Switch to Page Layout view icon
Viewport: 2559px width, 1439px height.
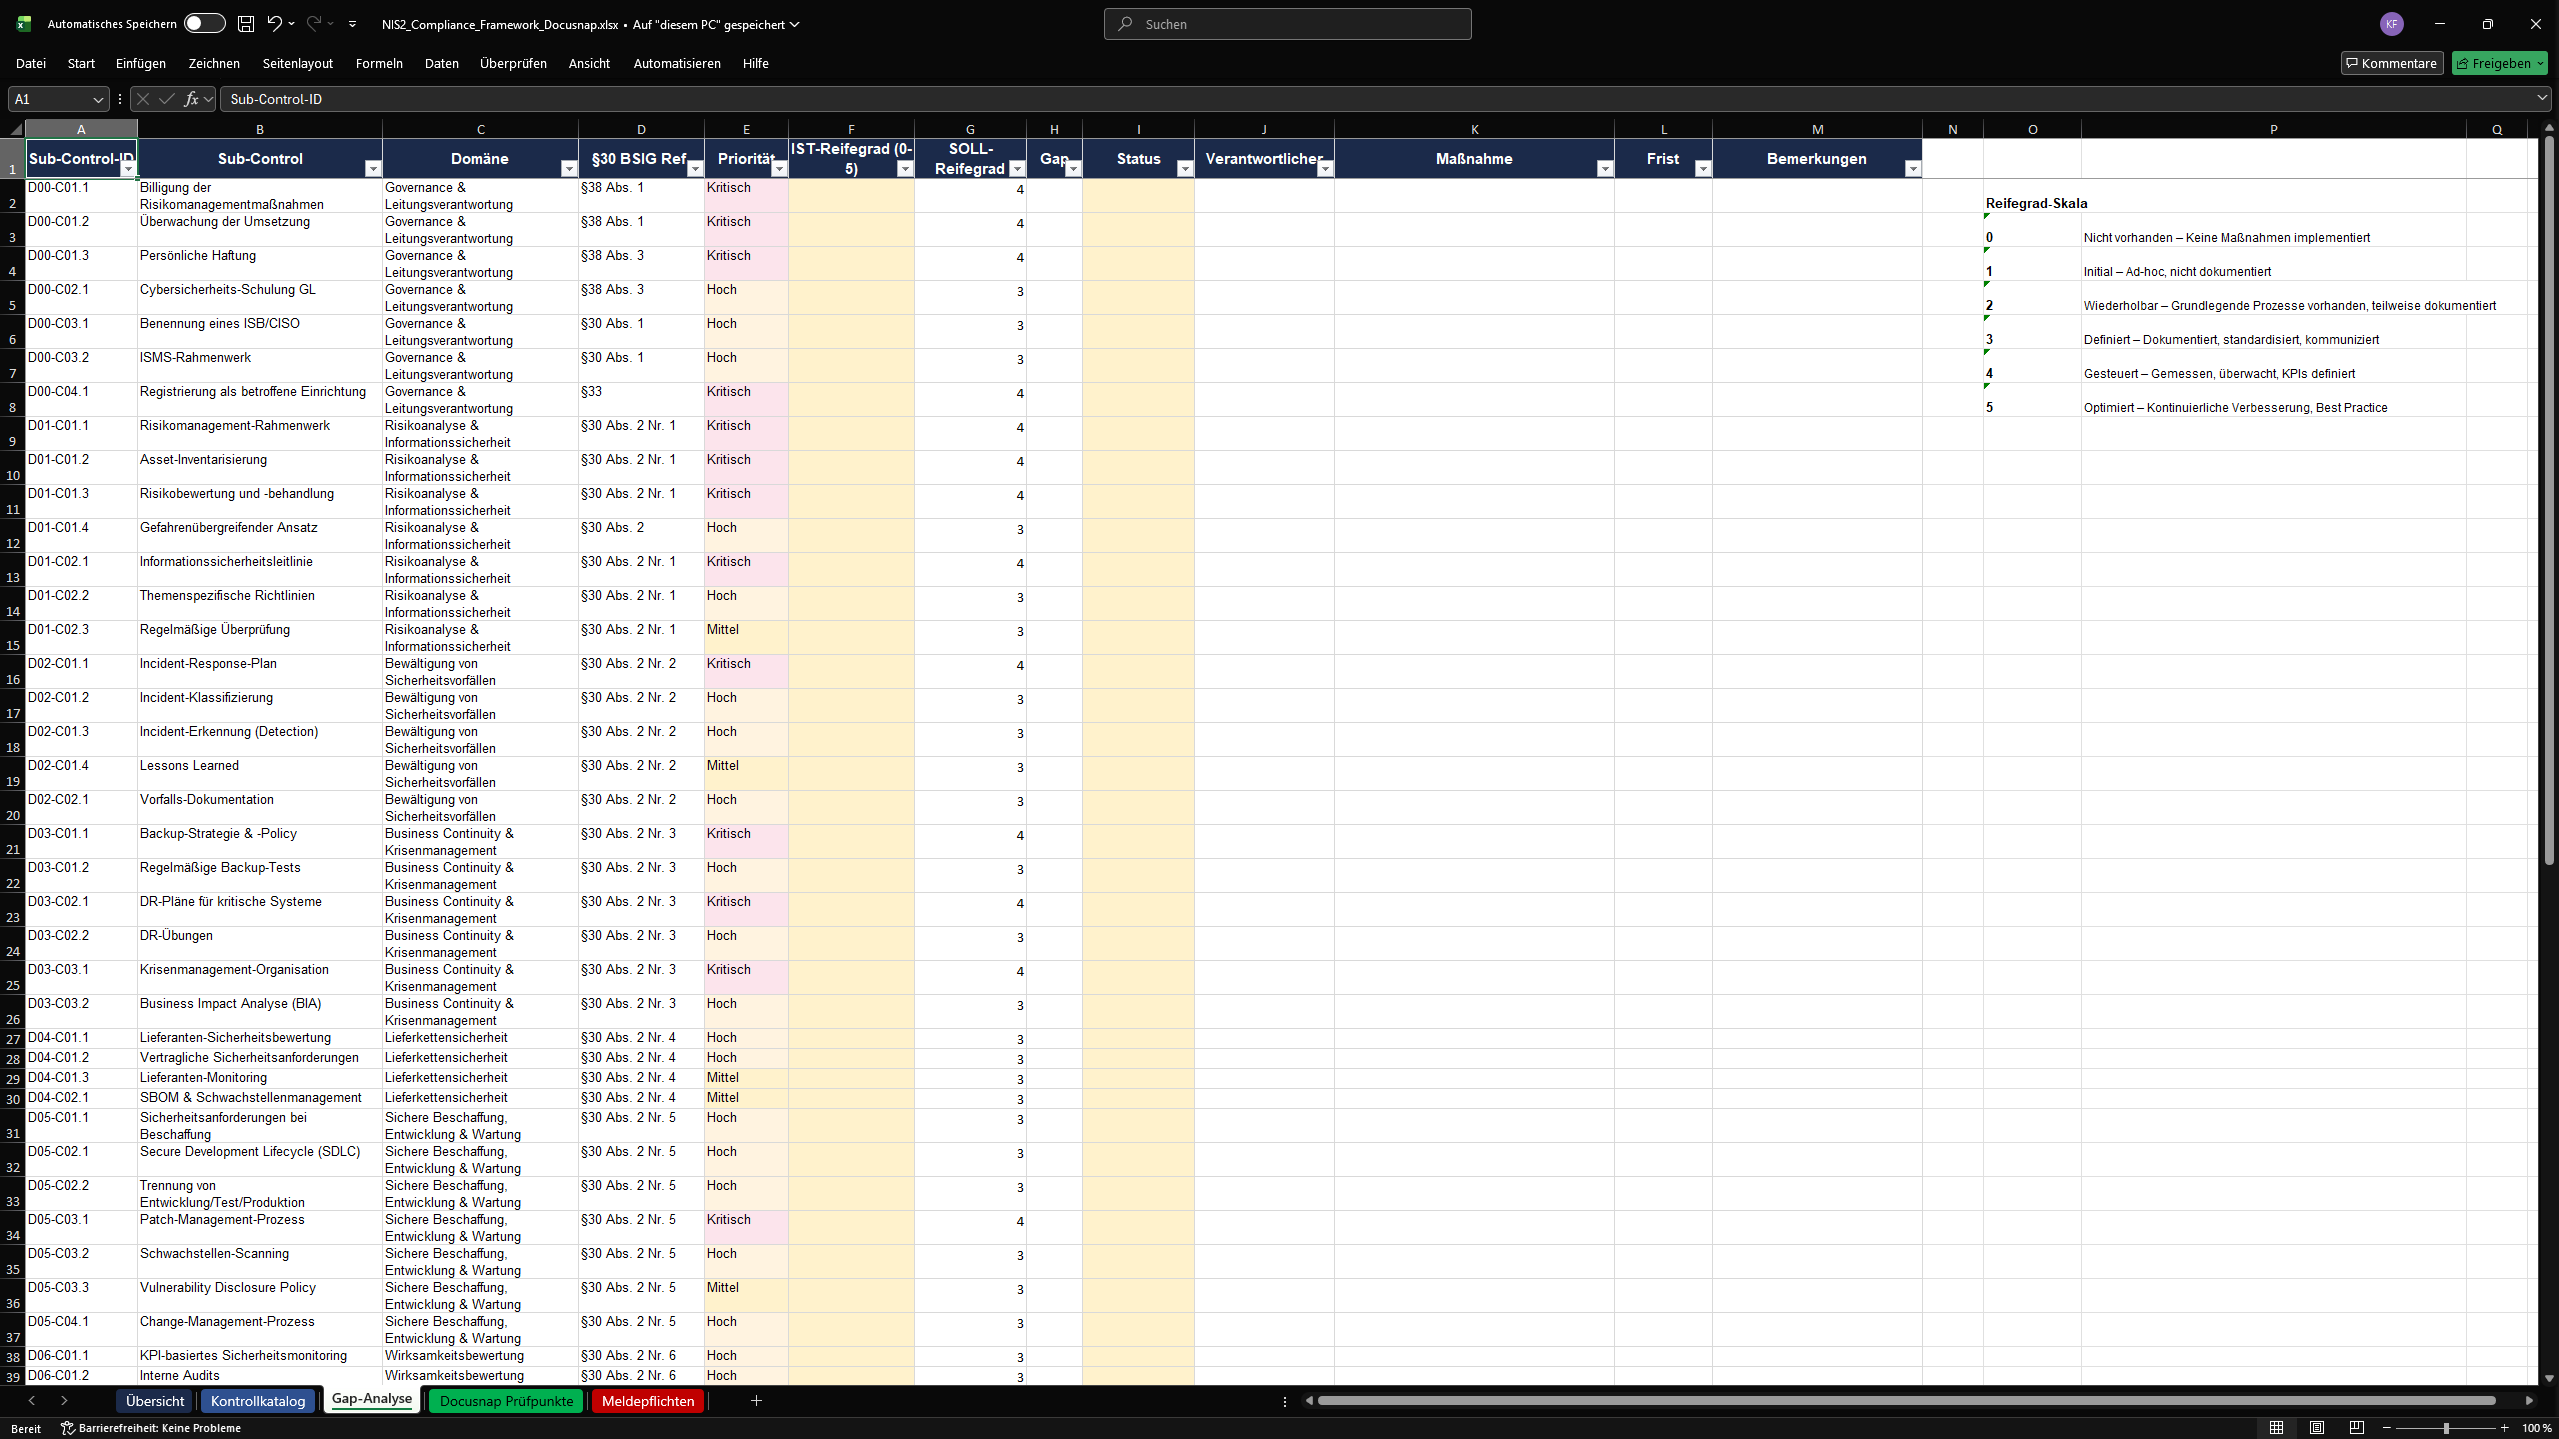pyautogui.click(x=2316, y=1428)
